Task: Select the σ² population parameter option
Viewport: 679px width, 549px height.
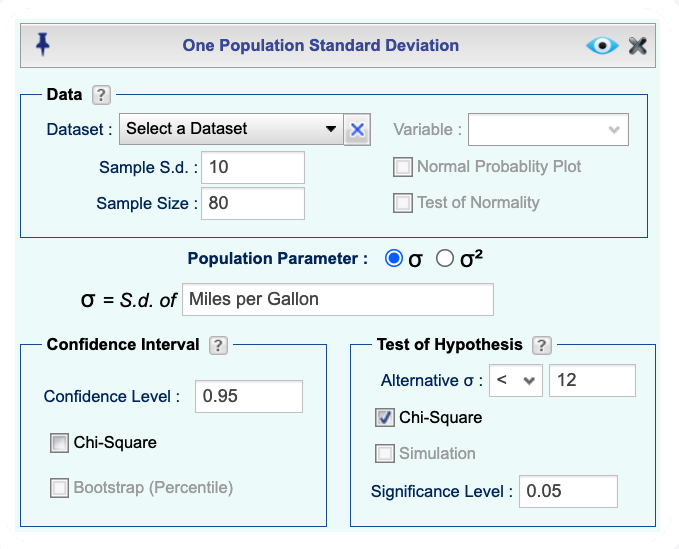Action: 445,258
